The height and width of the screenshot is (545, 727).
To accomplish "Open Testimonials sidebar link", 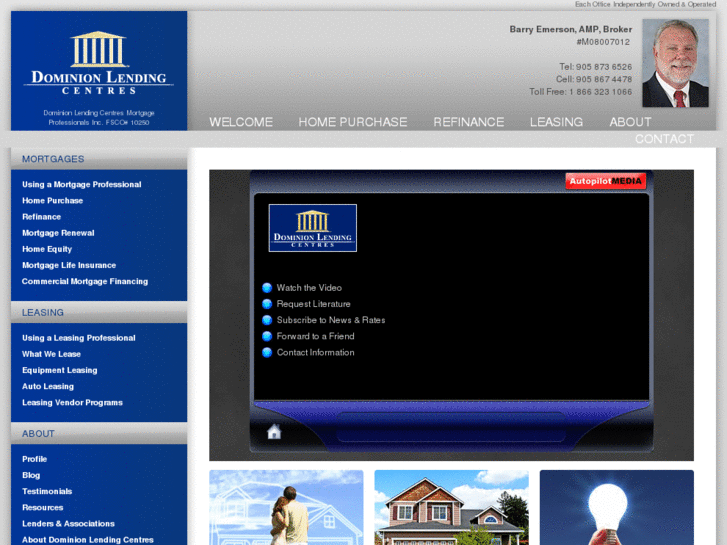I will (x=47, y=491).
